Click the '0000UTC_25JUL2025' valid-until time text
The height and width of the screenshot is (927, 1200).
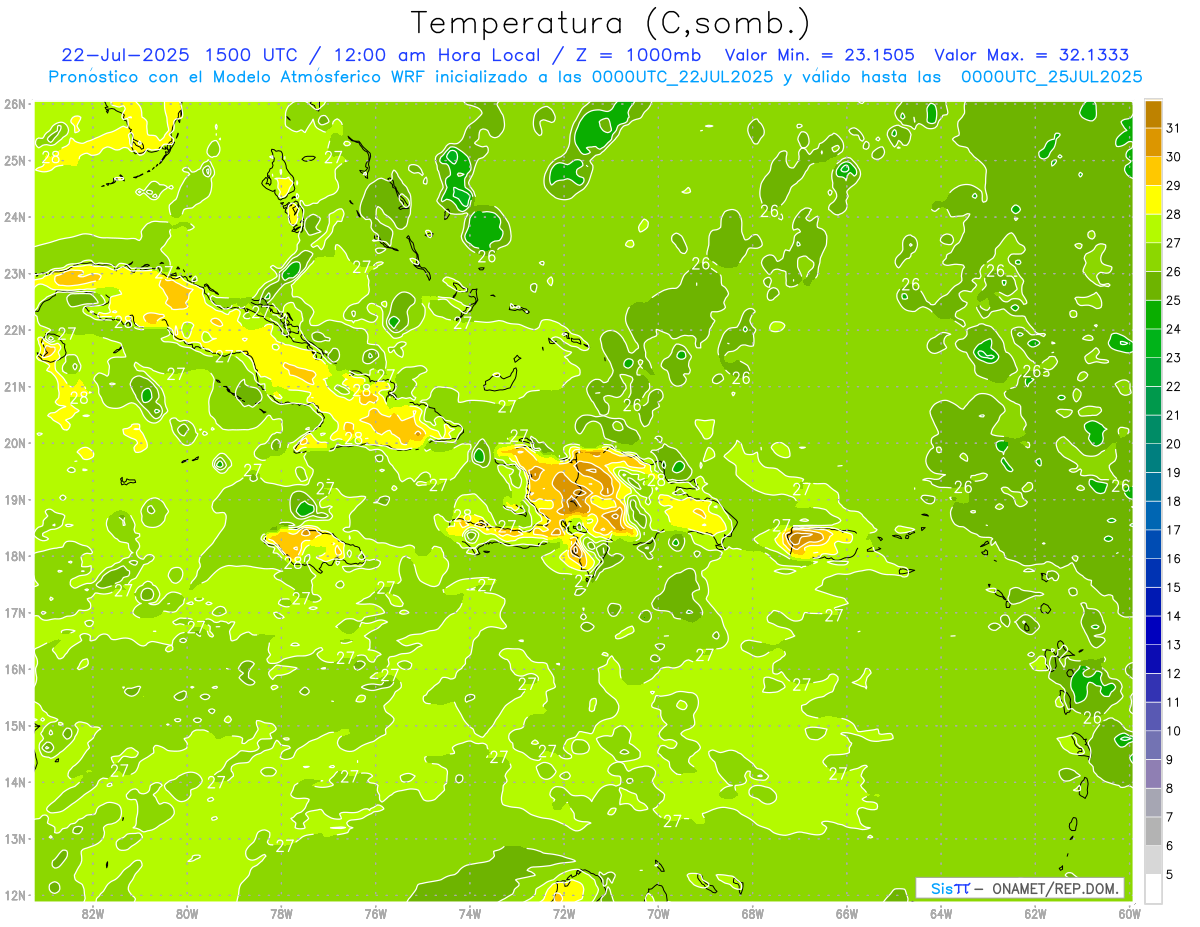1052,76
